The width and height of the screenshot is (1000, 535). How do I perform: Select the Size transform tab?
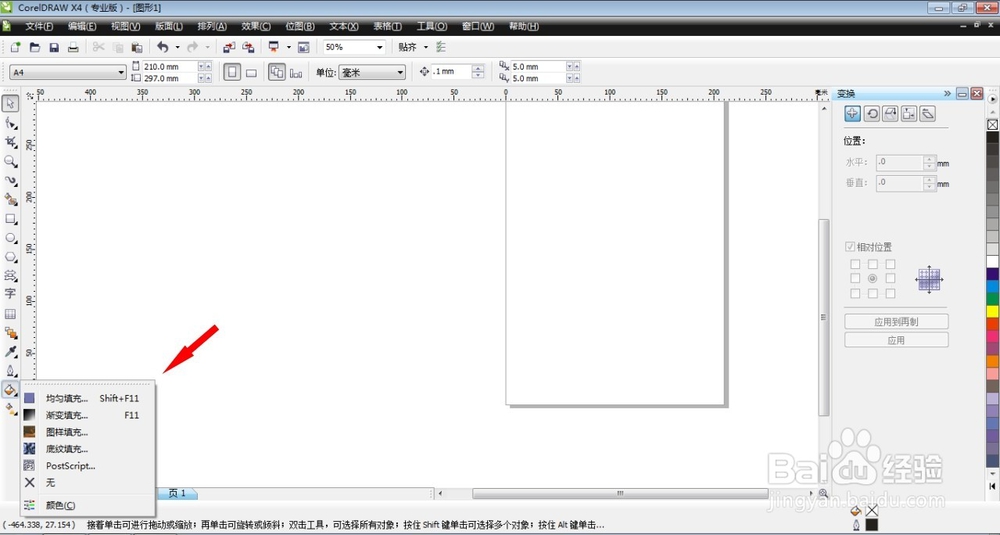click(909, 114)
